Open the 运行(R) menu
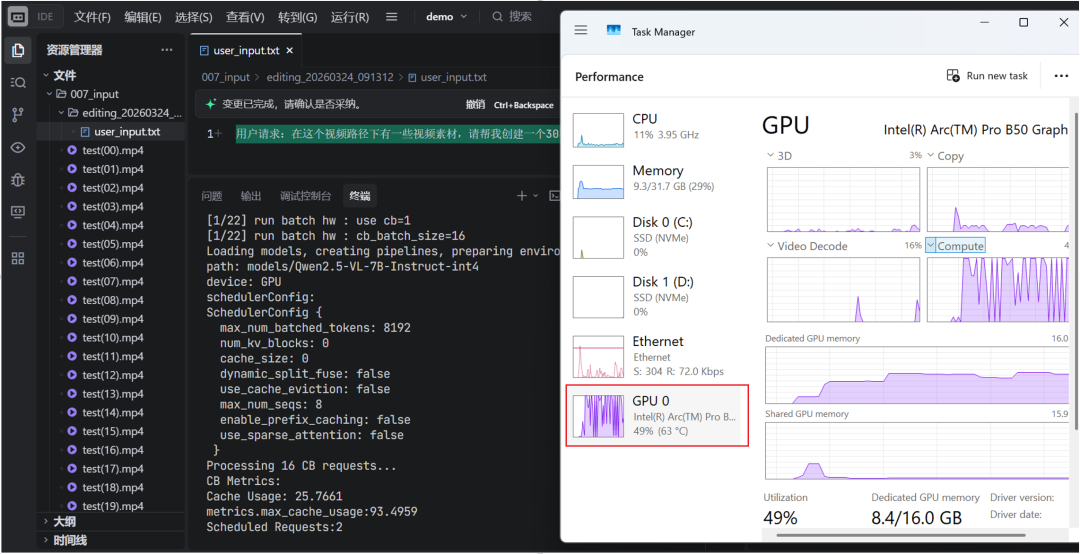The height and width of the screenshot is (554, 1080). coord(349,17)
